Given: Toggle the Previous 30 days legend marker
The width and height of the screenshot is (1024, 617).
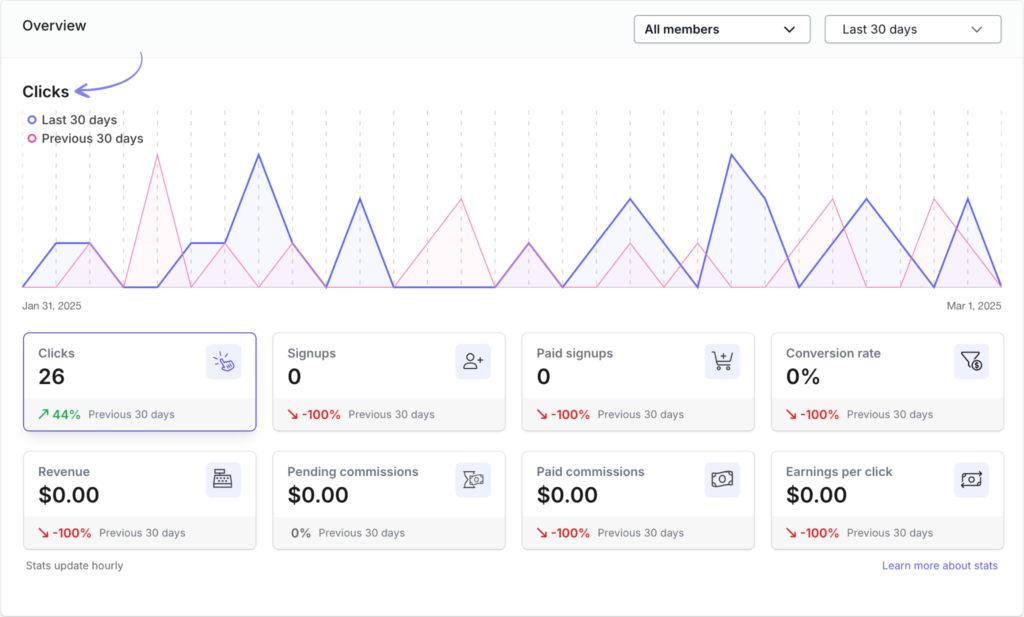Looking at the screenshot, I should click(x=31, y=138).
